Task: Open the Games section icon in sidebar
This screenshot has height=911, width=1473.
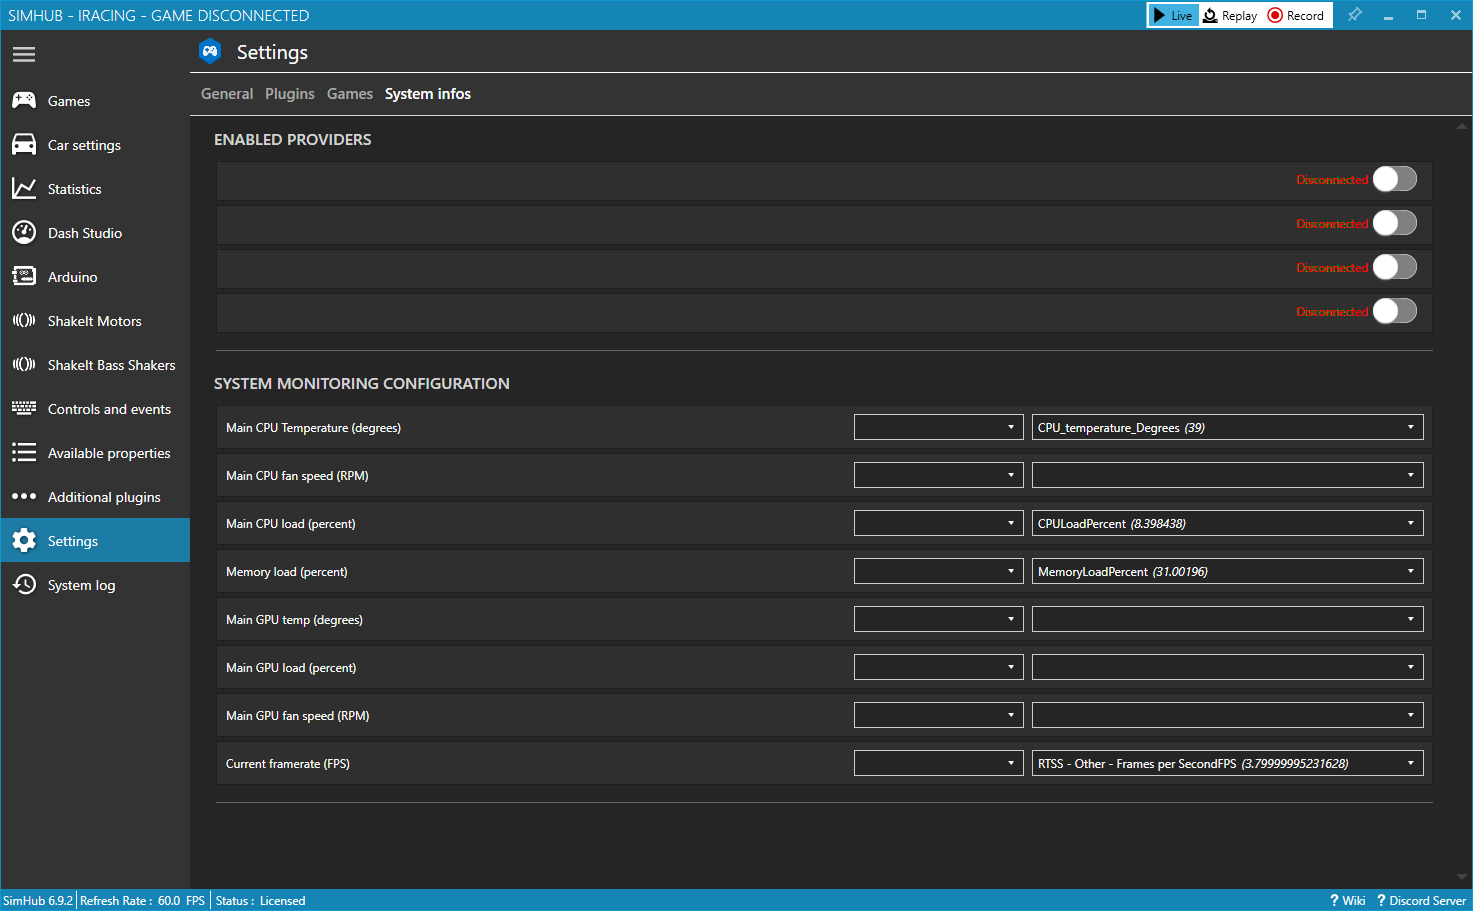Action: 24,100
